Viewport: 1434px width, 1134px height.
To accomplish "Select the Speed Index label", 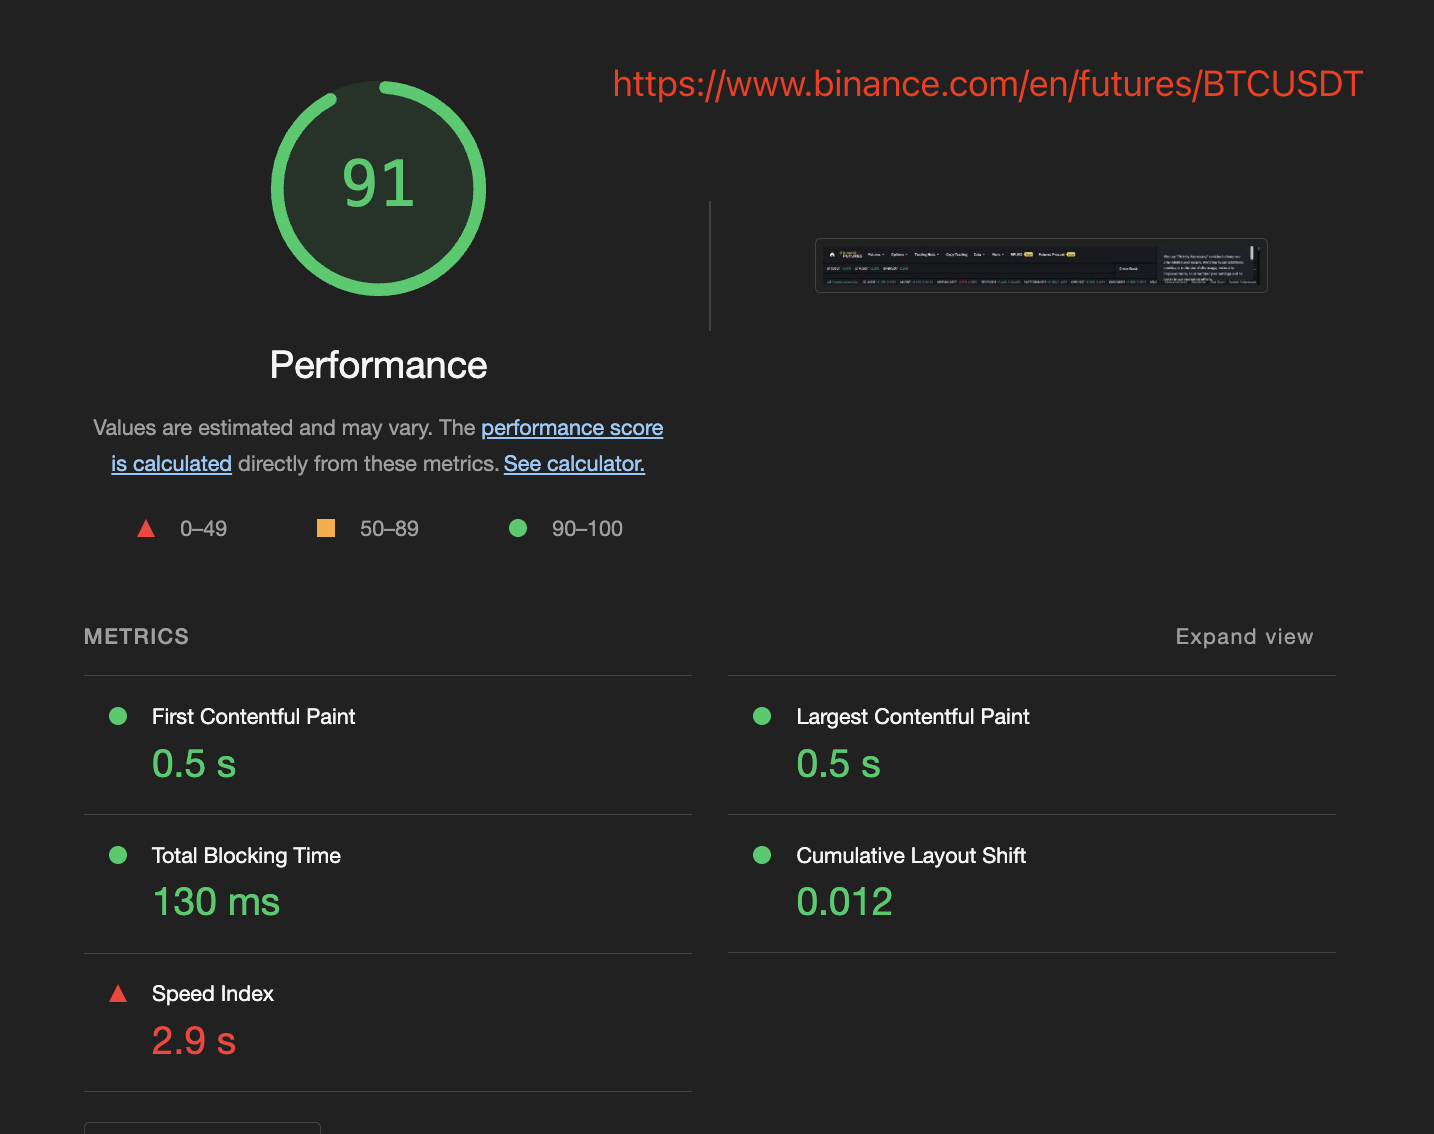I will tap(213, 993).
